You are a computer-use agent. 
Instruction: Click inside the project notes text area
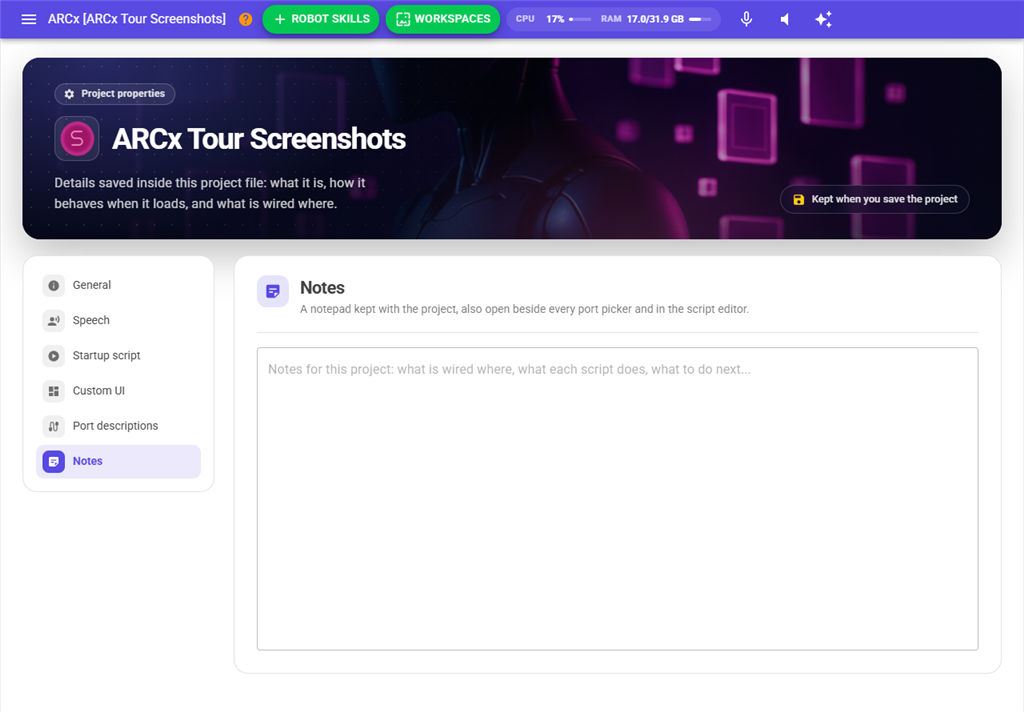coord(617,499)
